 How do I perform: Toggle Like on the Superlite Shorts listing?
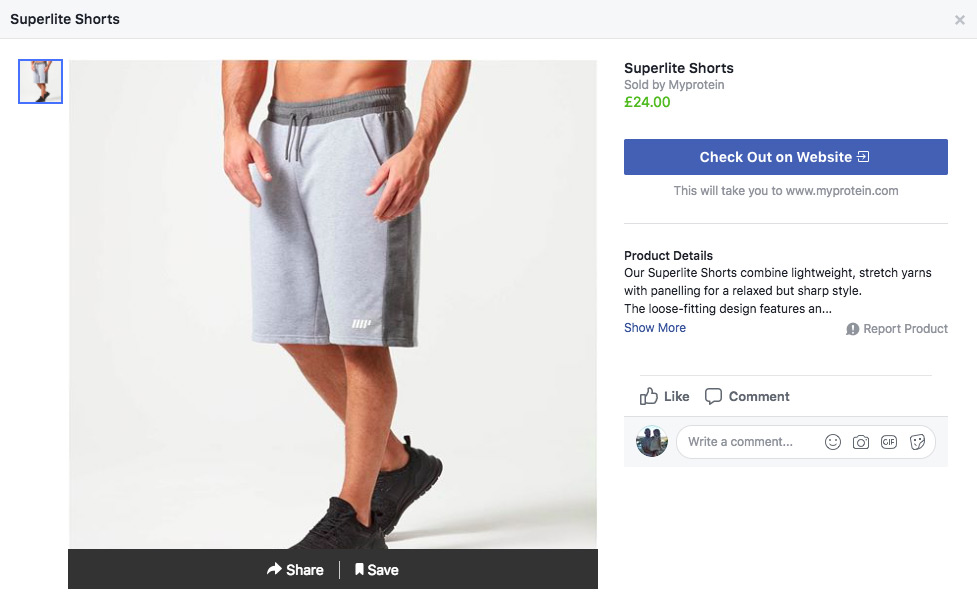point(663,396)
